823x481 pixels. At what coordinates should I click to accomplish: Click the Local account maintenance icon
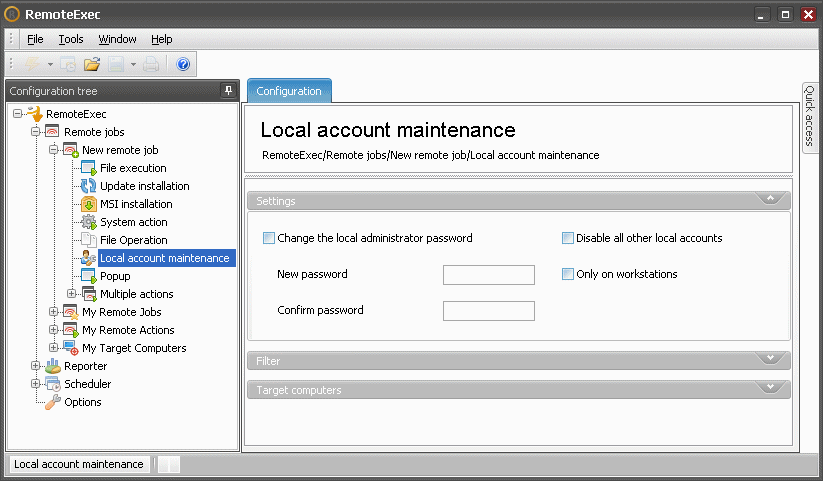click(89, 258)
